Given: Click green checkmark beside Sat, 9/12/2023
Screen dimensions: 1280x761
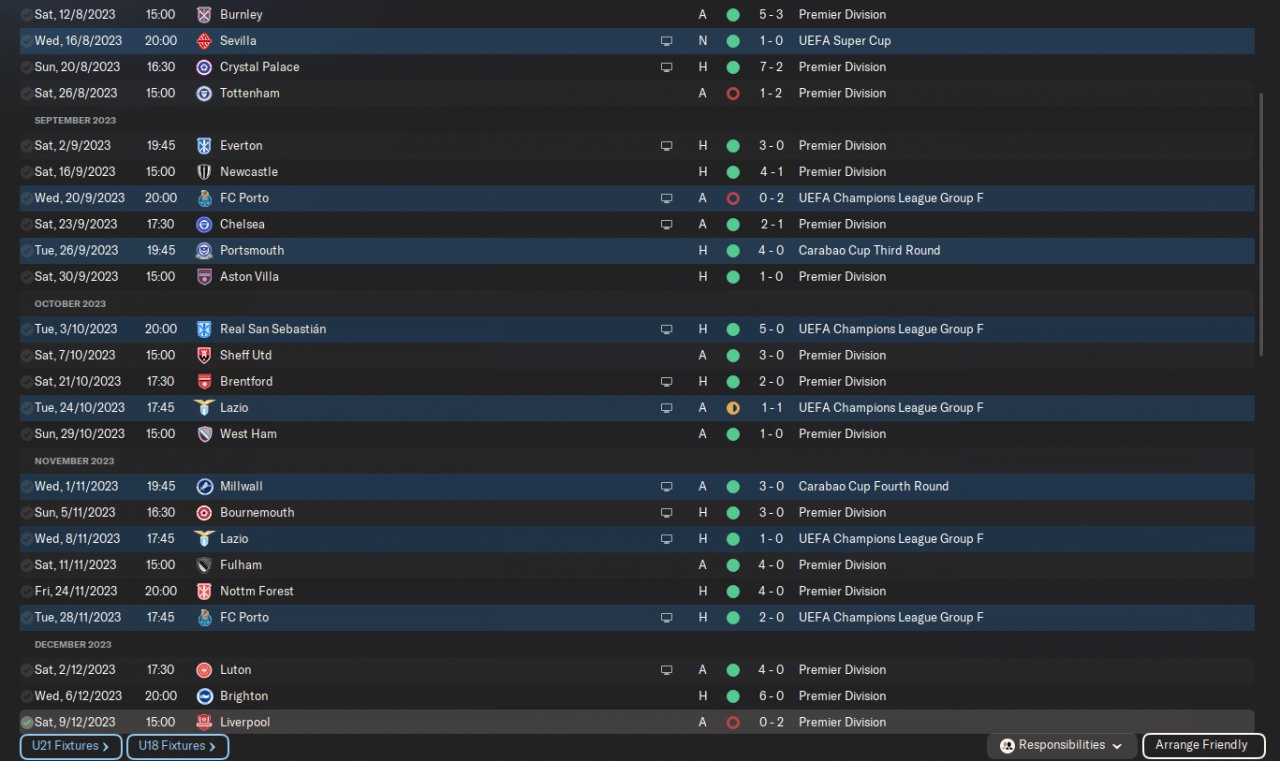Looking at the screenshot, I should point(26,722).
